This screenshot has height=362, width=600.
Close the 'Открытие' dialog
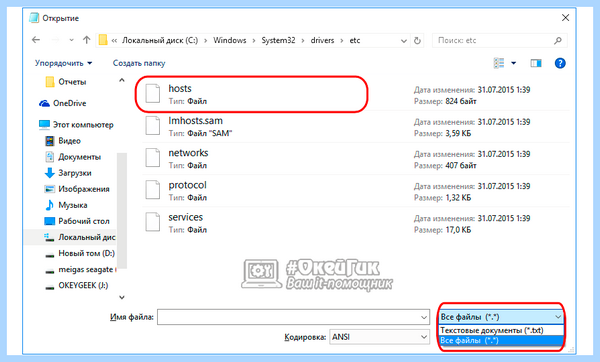565,18
